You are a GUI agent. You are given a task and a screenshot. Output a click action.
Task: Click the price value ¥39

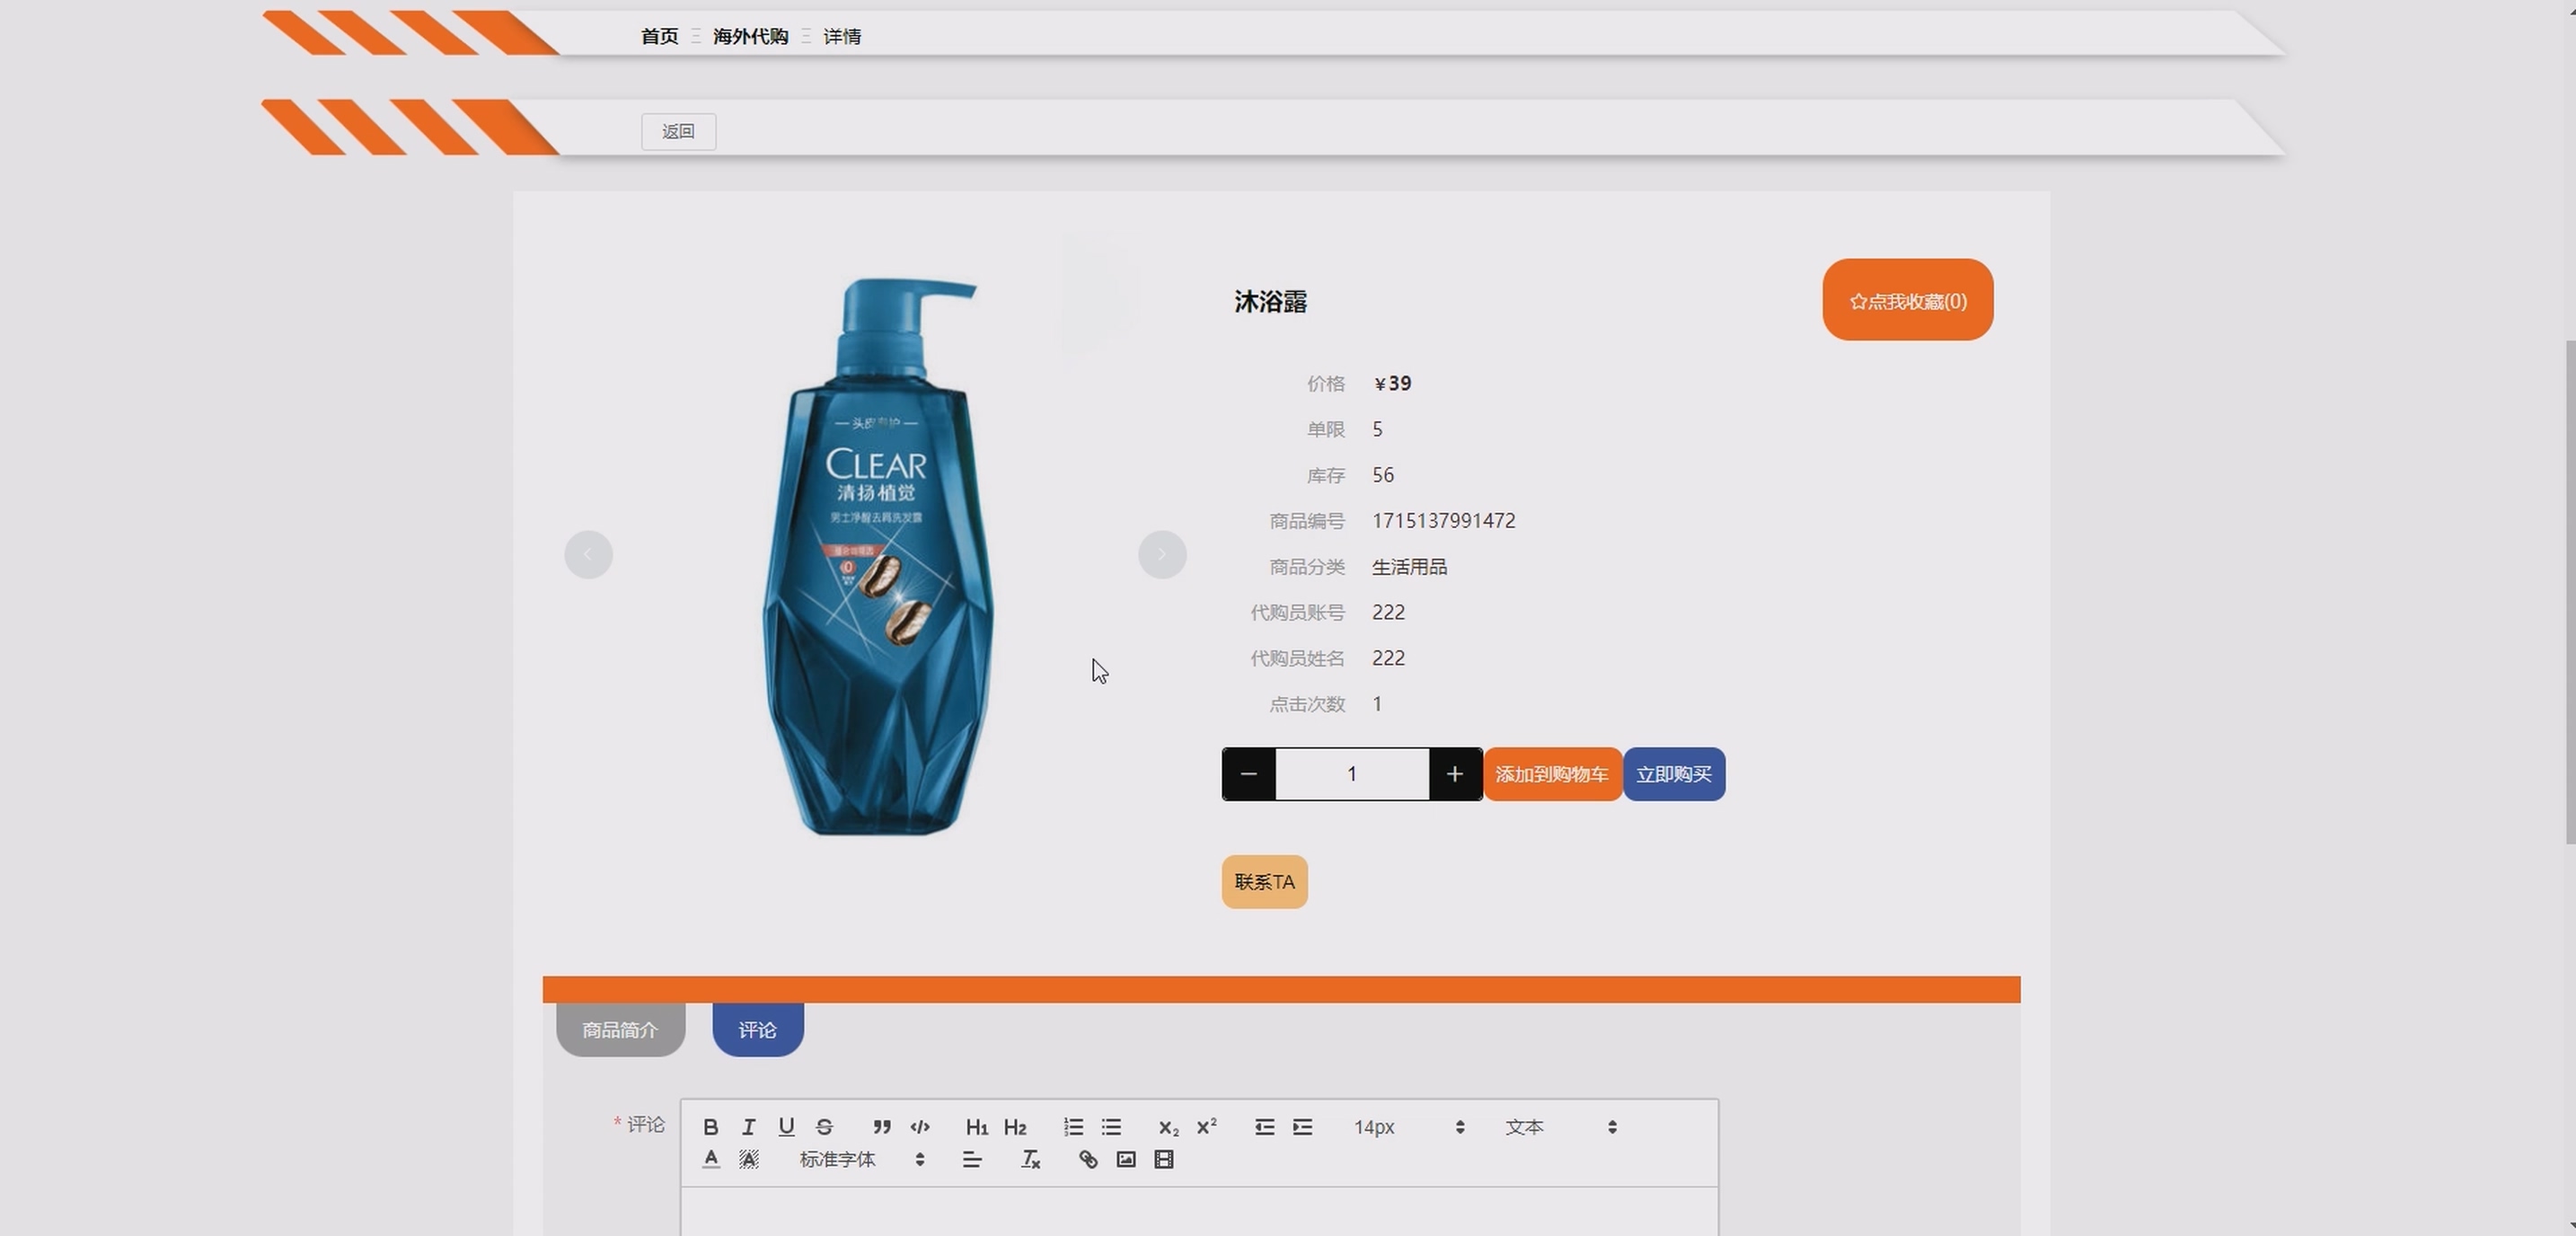tap(1392, 384)
